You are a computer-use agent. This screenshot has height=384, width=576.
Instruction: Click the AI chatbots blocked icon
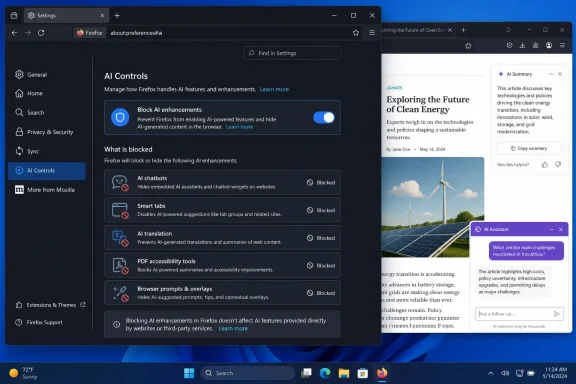pyautogui.click(x=120, y=183)
